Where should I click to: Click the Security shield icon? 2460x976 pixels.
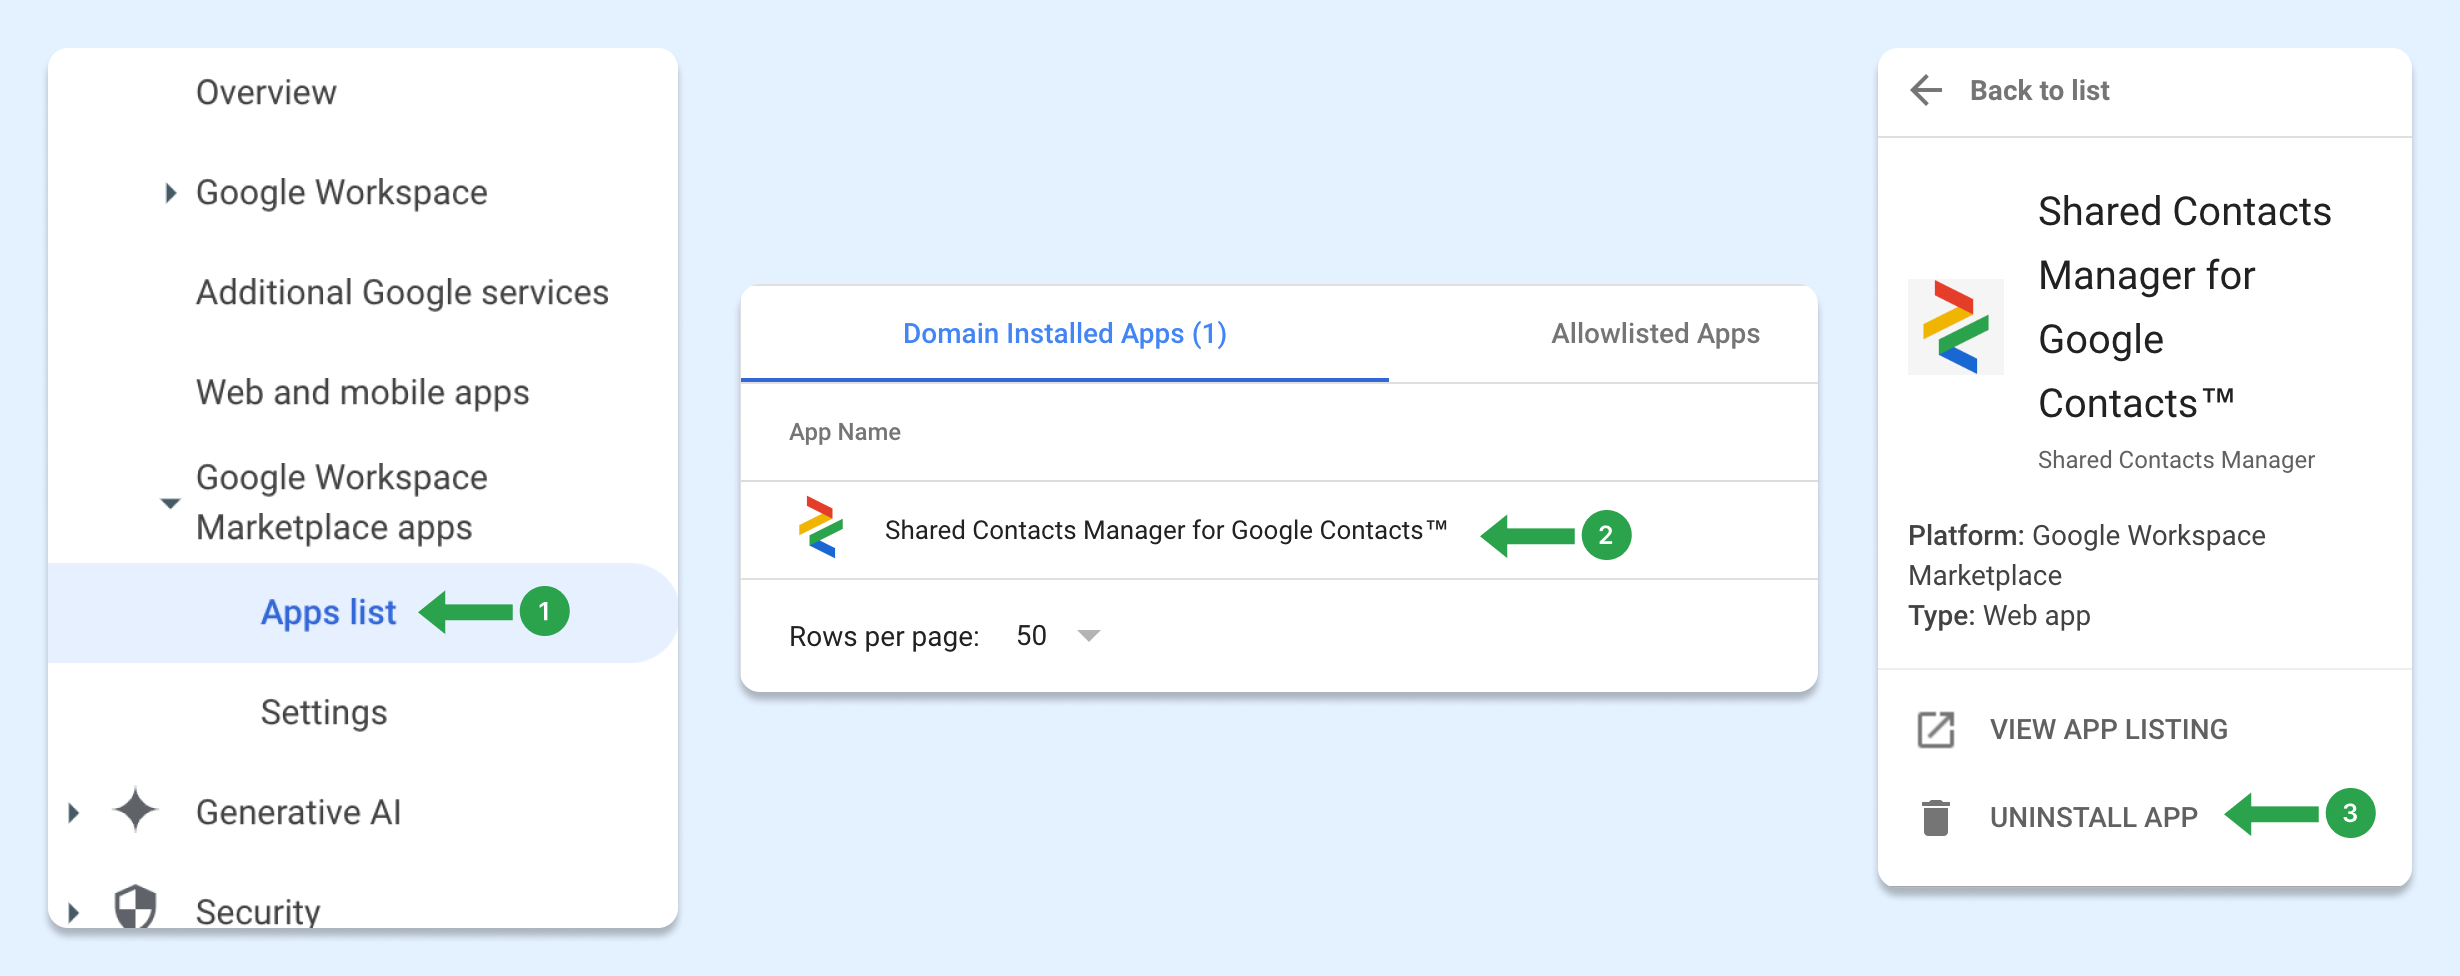click(x=136, y=907)
